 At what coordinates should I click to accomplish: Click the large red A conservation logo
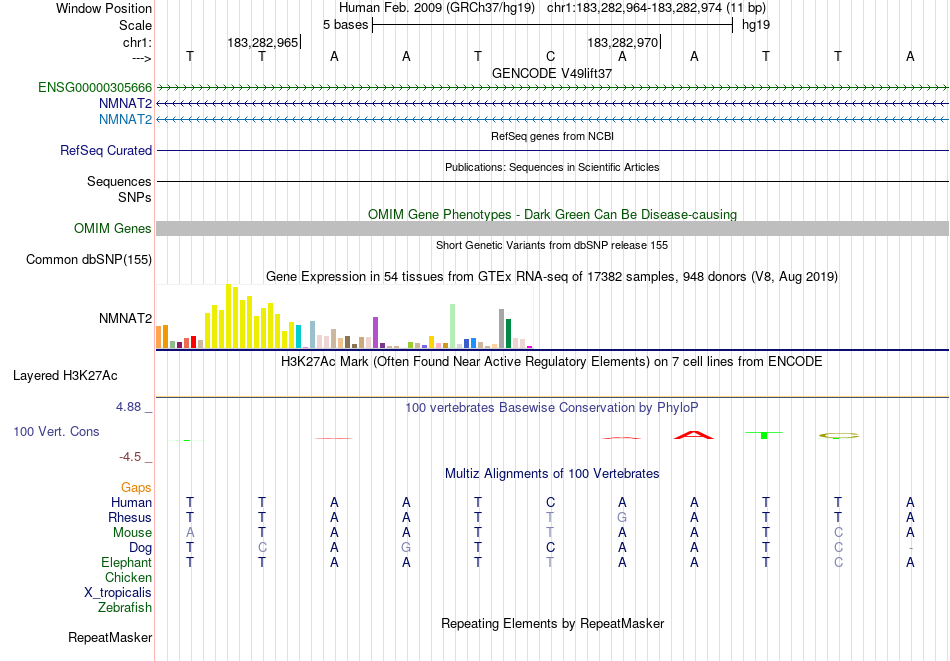[694, 434]
